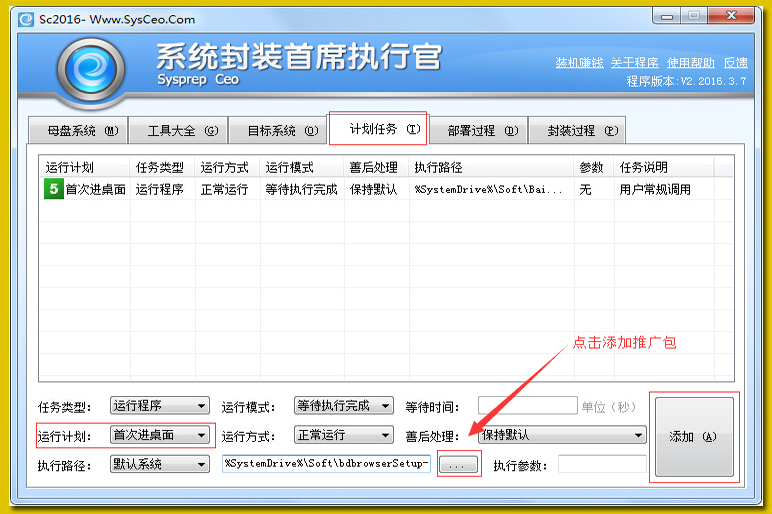Image resolution: width=772 pixels, height=514 pixels.
Task: Open the 关于程序 link
Action: [635, 63]
